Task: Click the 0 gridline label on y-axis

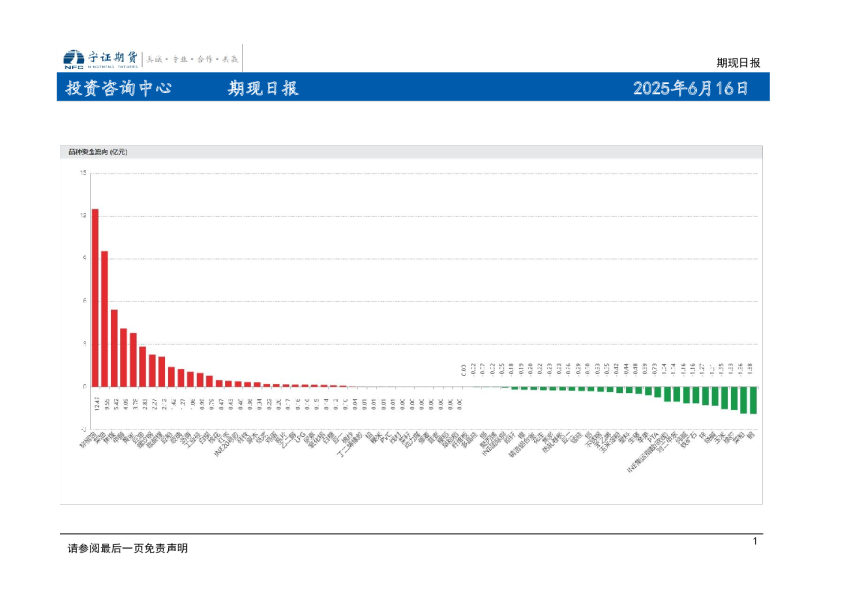Action: [x=85, y=386]
